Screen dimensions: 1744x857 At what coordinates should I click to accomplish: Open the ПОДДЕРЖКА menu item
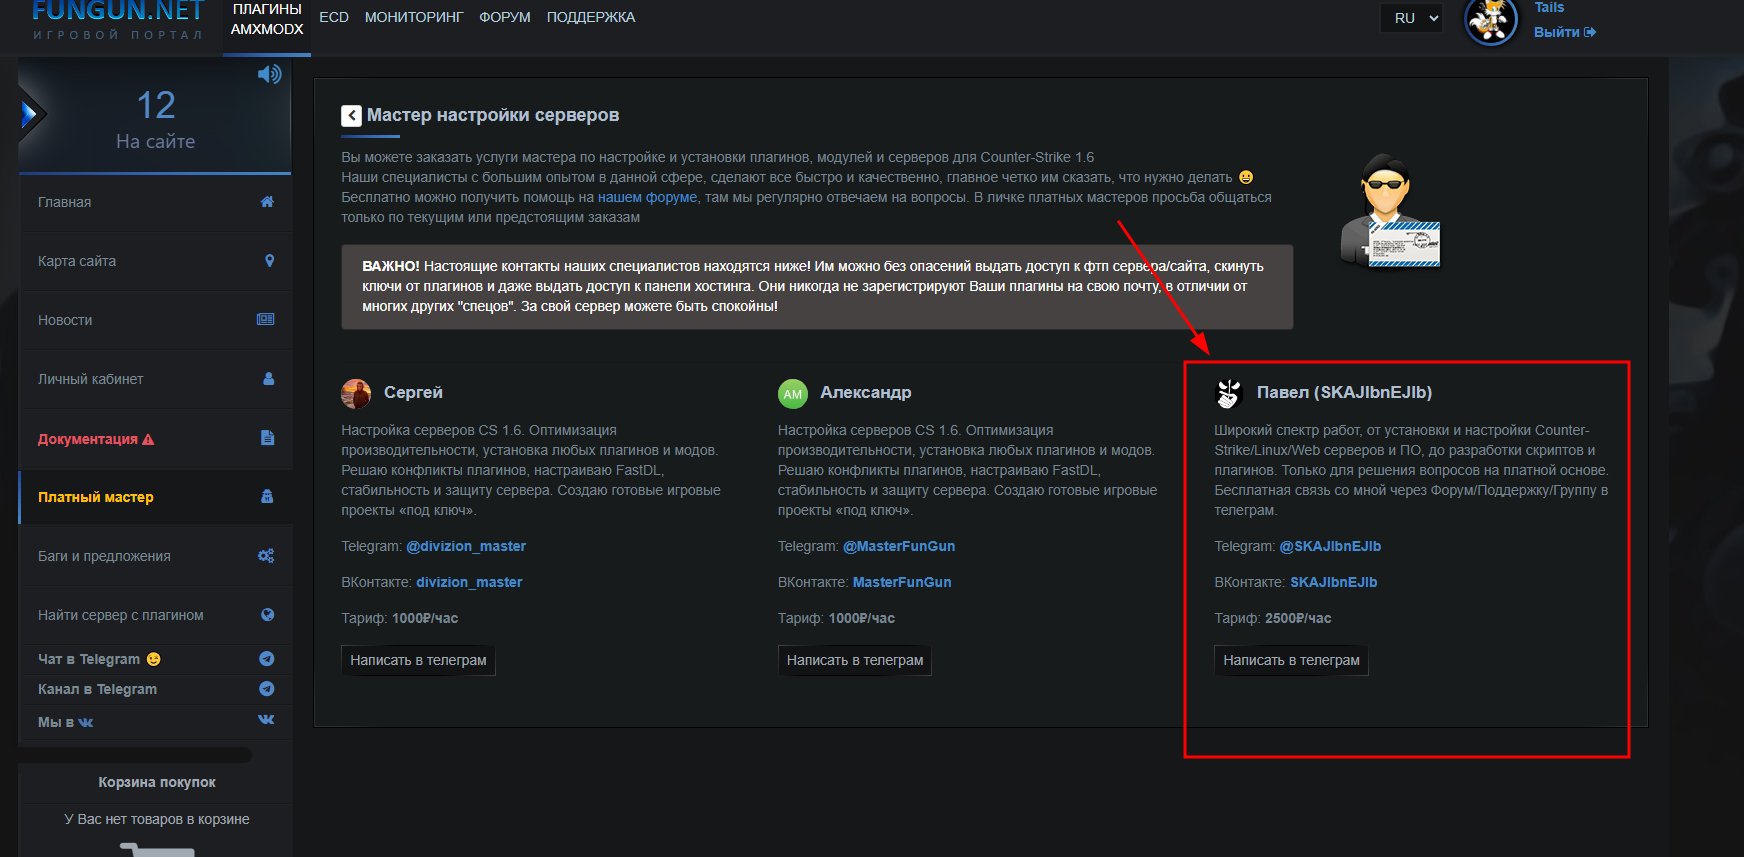click(591, 17)
